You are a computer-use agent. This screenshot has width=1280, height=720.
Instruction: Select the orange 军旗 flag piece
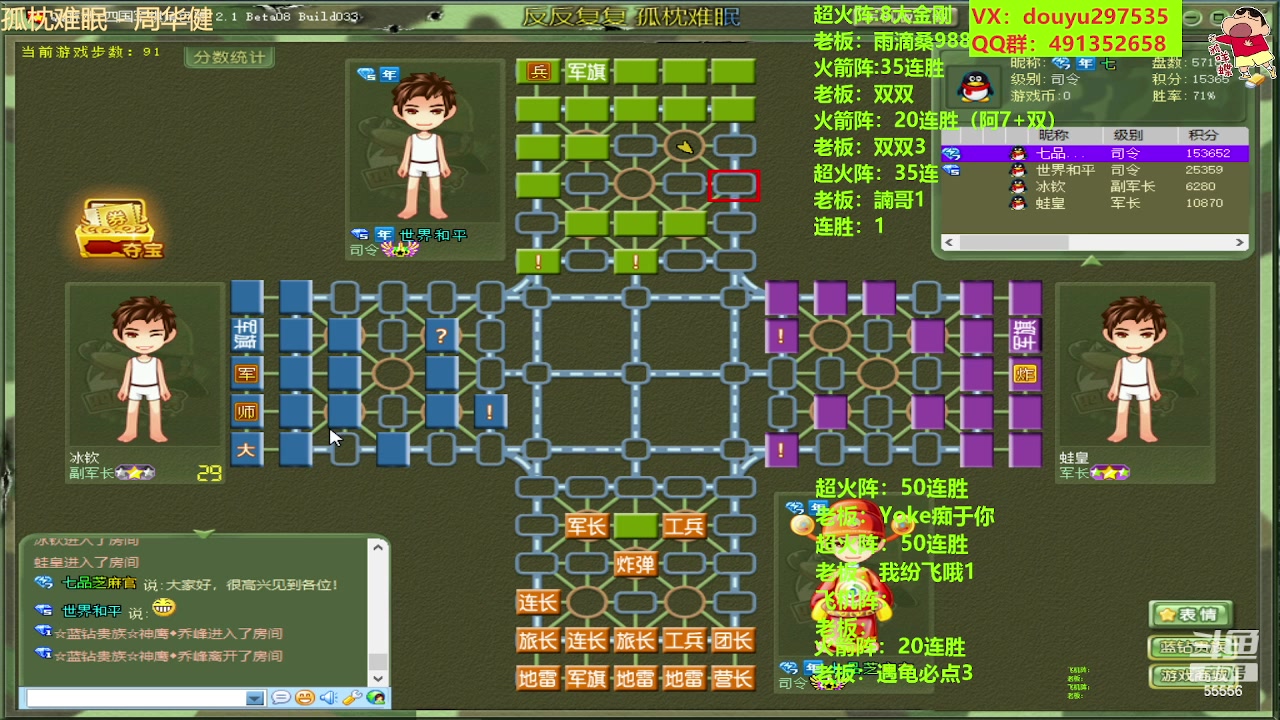click(587, 679)
